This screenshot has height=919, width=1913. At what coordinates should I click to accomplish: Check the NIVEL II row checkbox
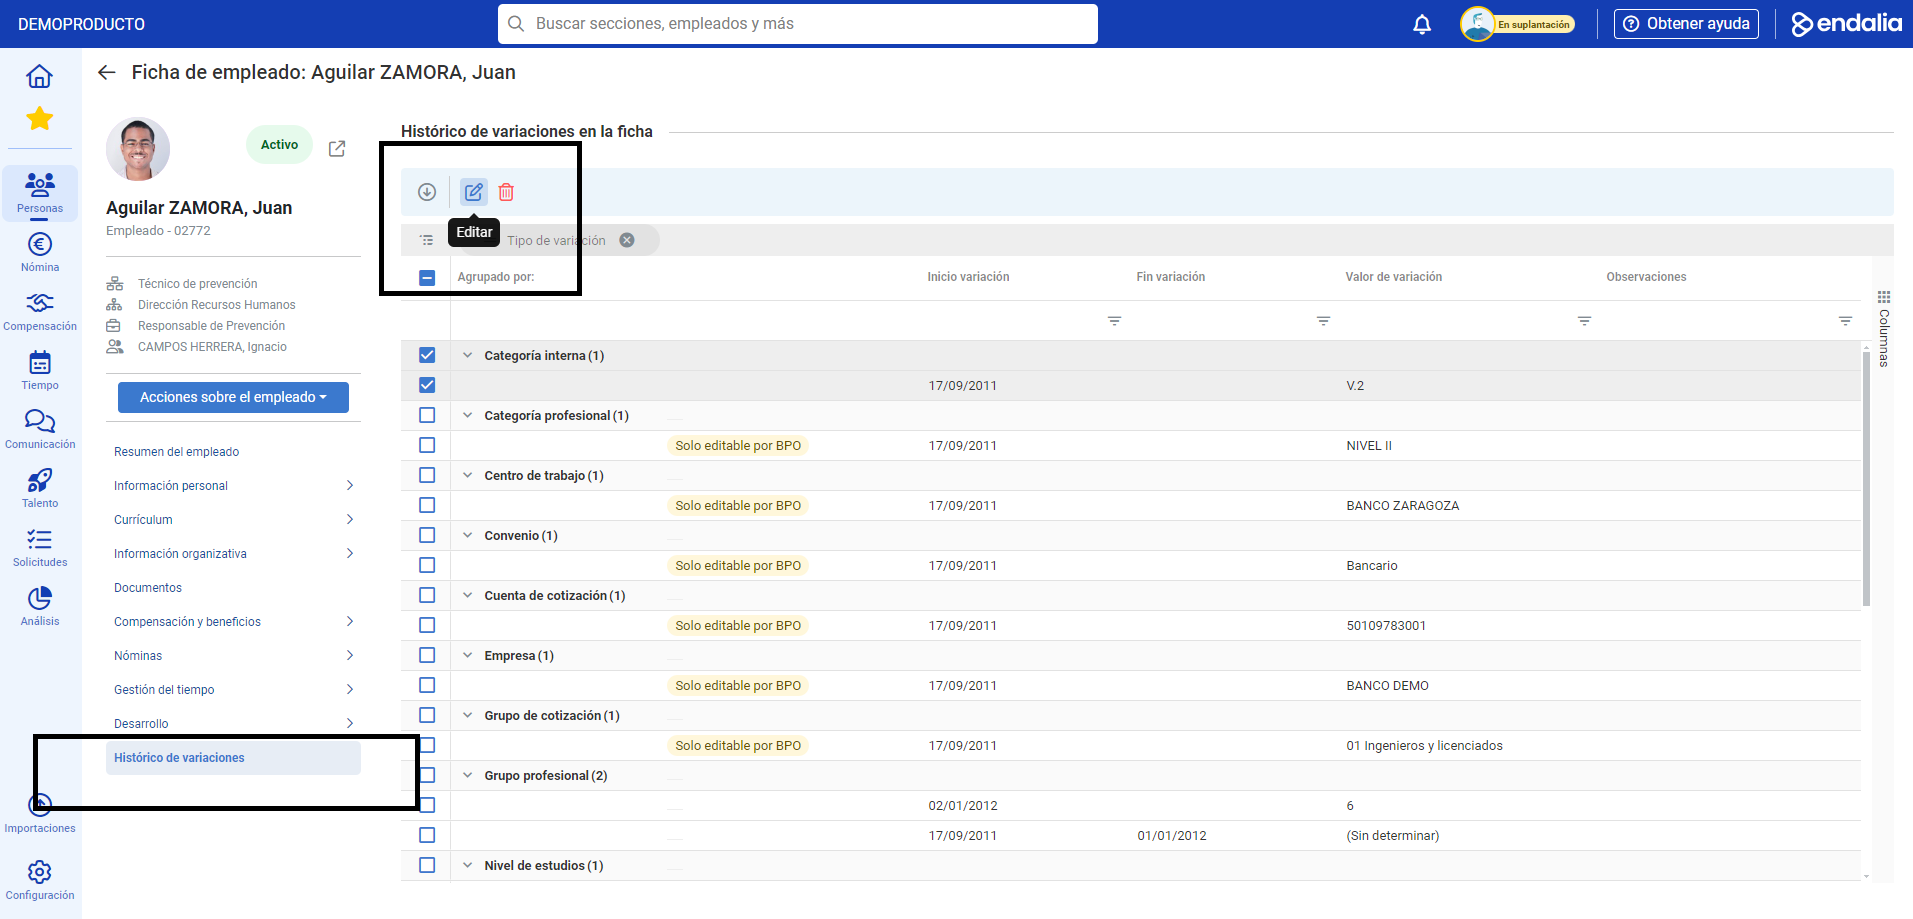tap(427, 445)
